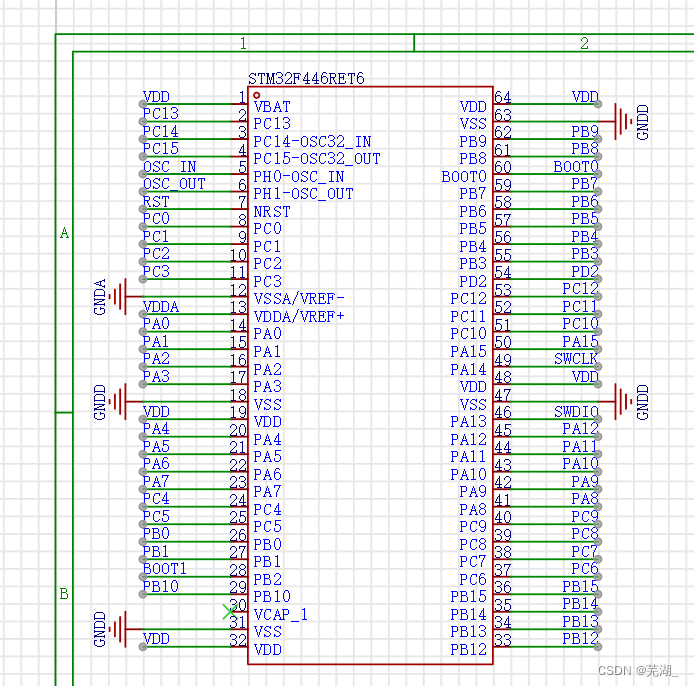Image resolution: width=694 pixels, height=686 pixels.
Task: Select the VDD net label left of pin 32
Action: [x=156, y=639]
